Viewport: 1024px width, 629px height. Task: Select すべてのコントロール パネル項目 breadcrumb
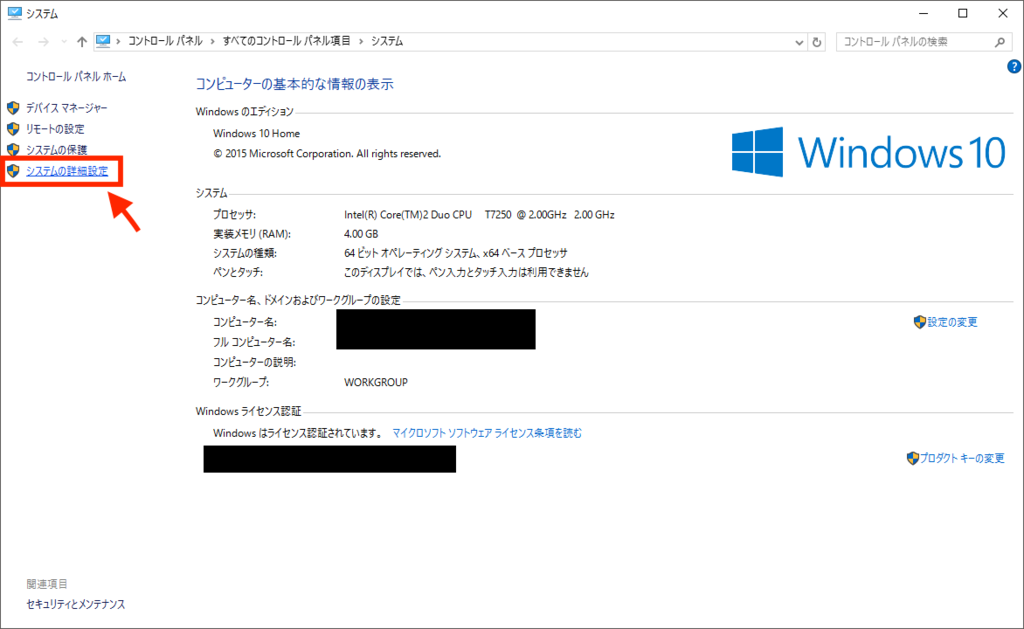point(286,41)
